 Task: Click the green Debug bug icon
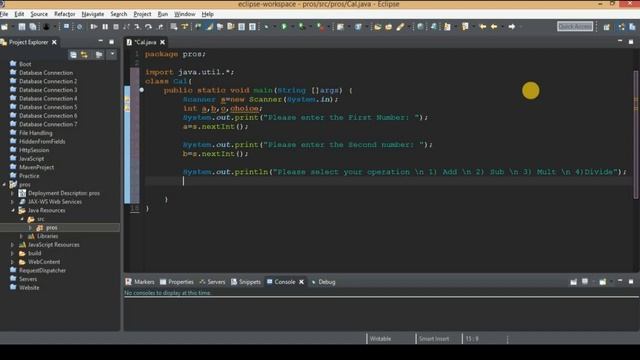pyautogui.click(x=302, y=27)
